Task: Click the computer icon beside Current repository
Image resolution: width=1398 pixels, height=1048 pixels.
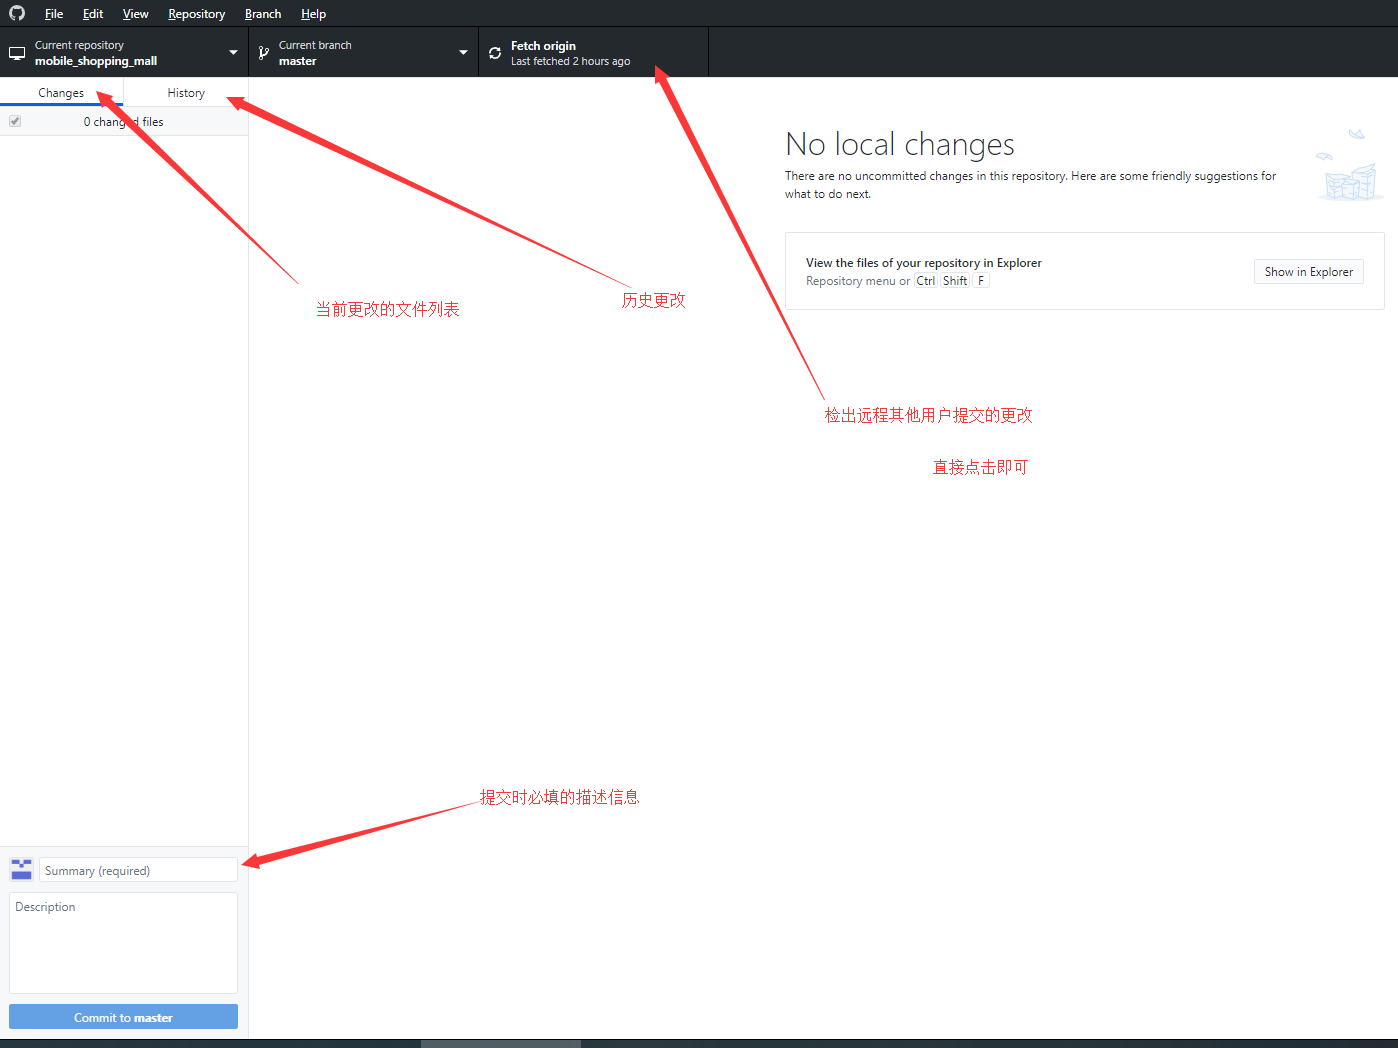Action: 17,53
